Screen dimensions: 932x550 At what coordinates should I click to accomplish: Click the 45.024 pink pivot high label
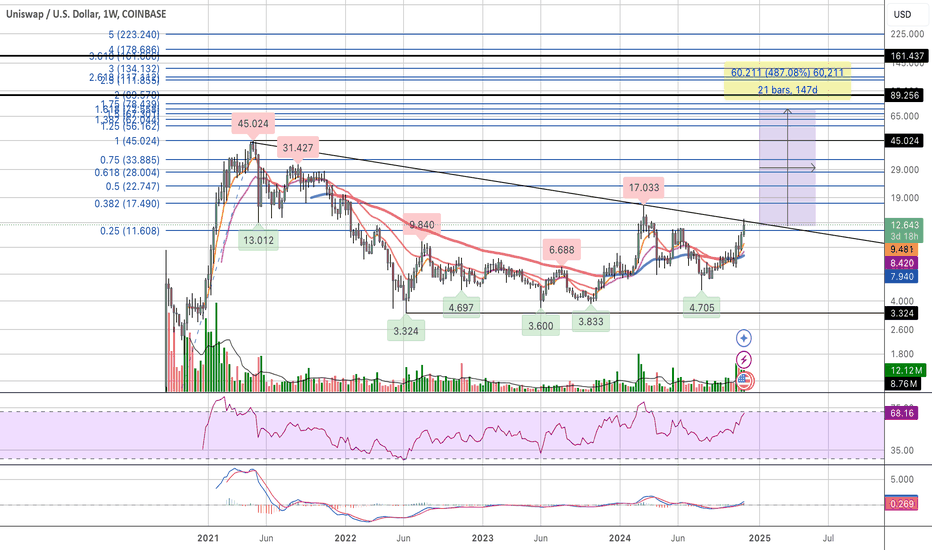(253, 124)
